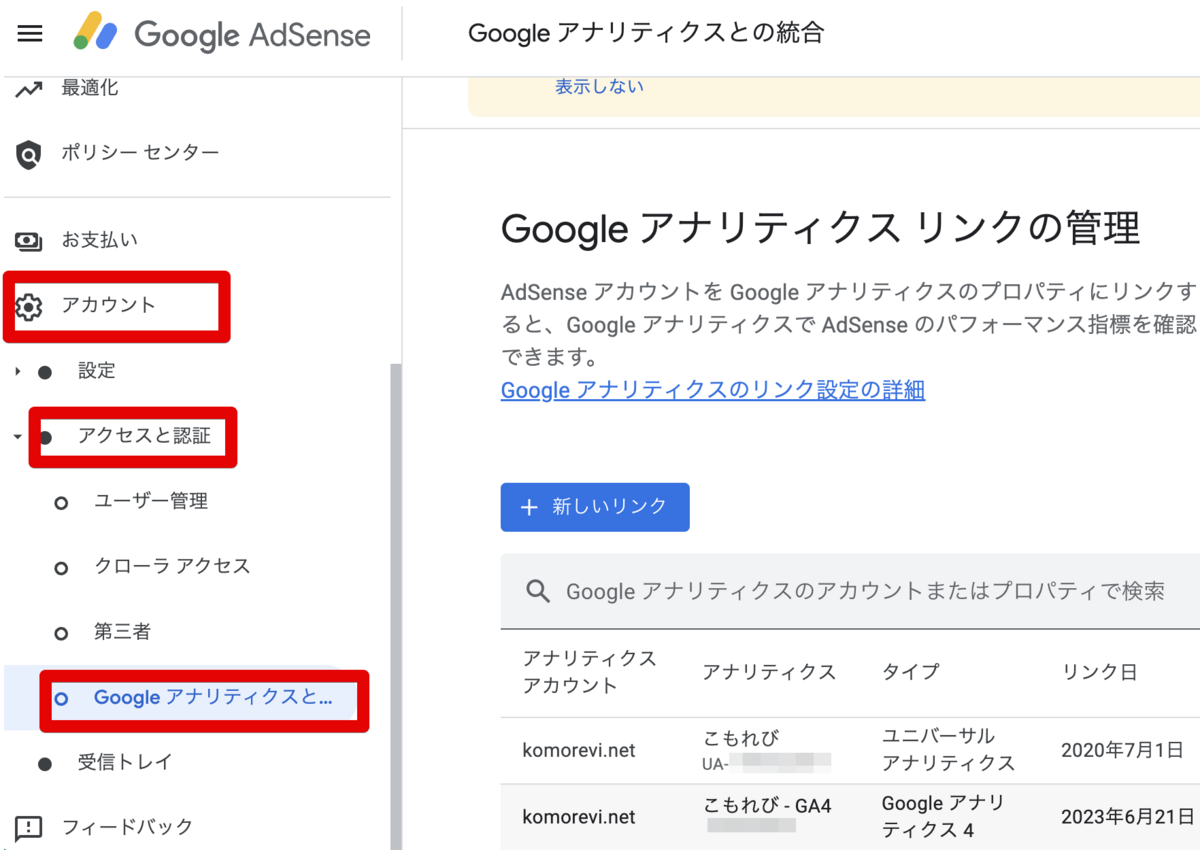Viewport: 1200px width, 850px height.
Task: Select こもれび - GA4 property cell
Action: 768,816
